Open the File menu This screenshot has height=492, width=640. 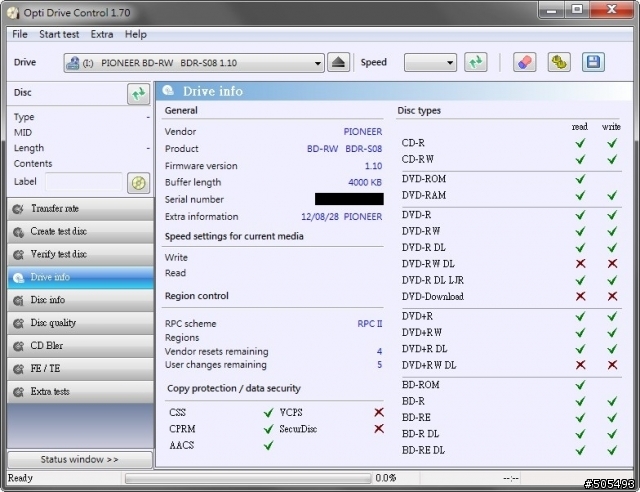click(x=20, y=34)
